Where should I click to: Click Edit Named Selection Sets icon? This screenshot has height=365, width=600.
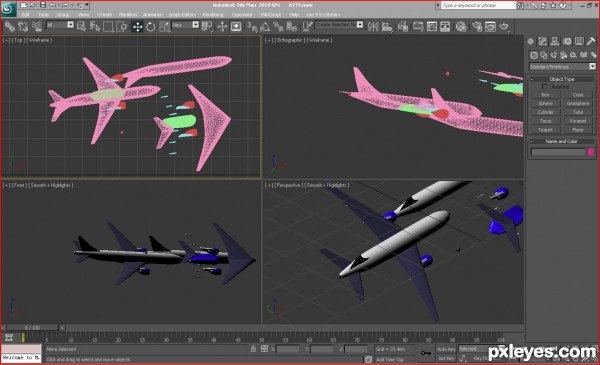(x=307, y=26)
